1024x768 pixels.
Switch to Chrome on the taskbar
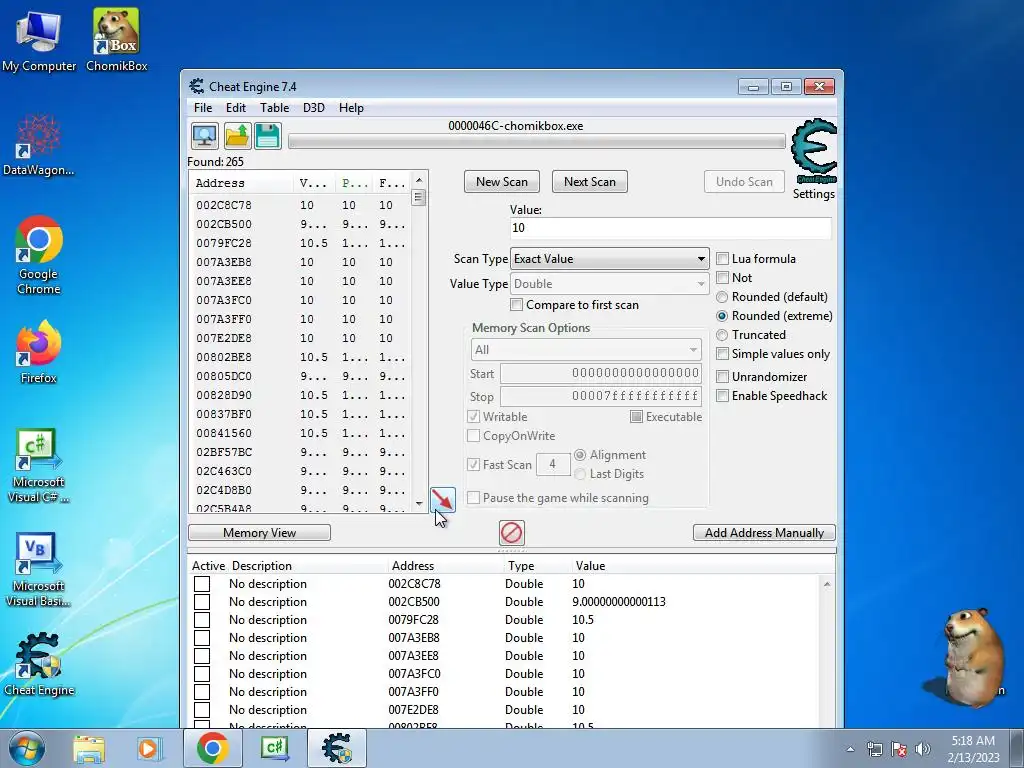213,748
